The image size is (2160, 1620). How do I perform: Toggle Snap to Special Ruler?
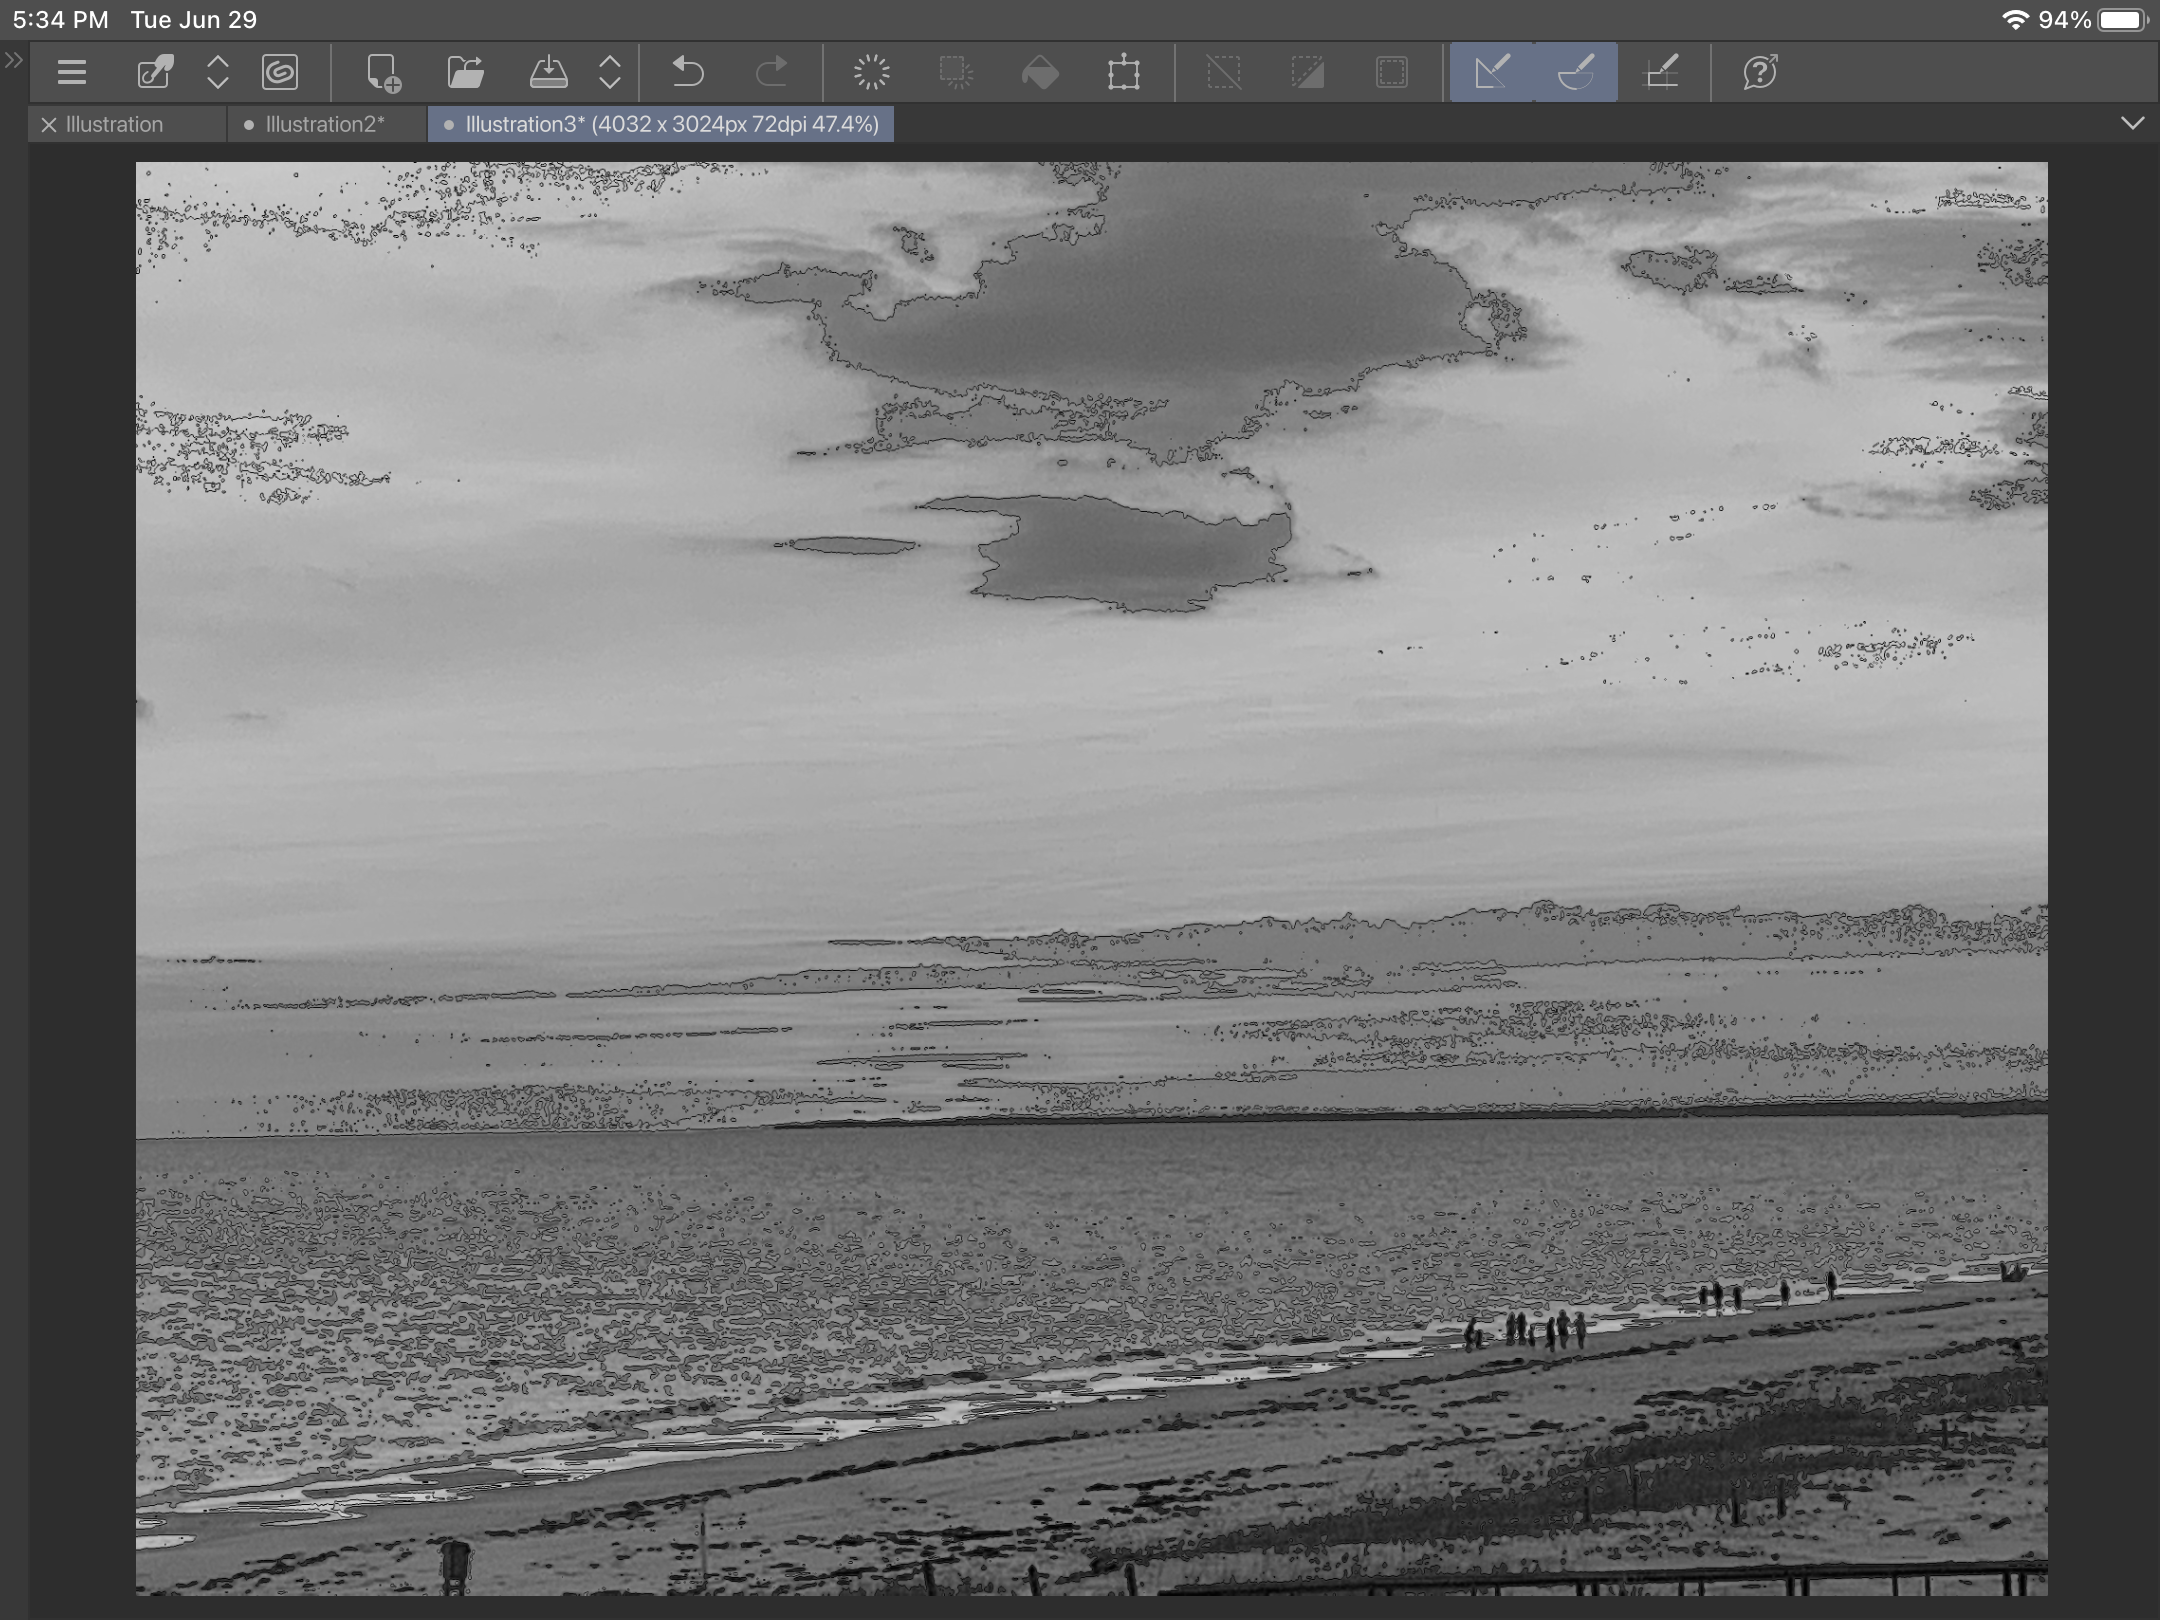click(1576, 72)
